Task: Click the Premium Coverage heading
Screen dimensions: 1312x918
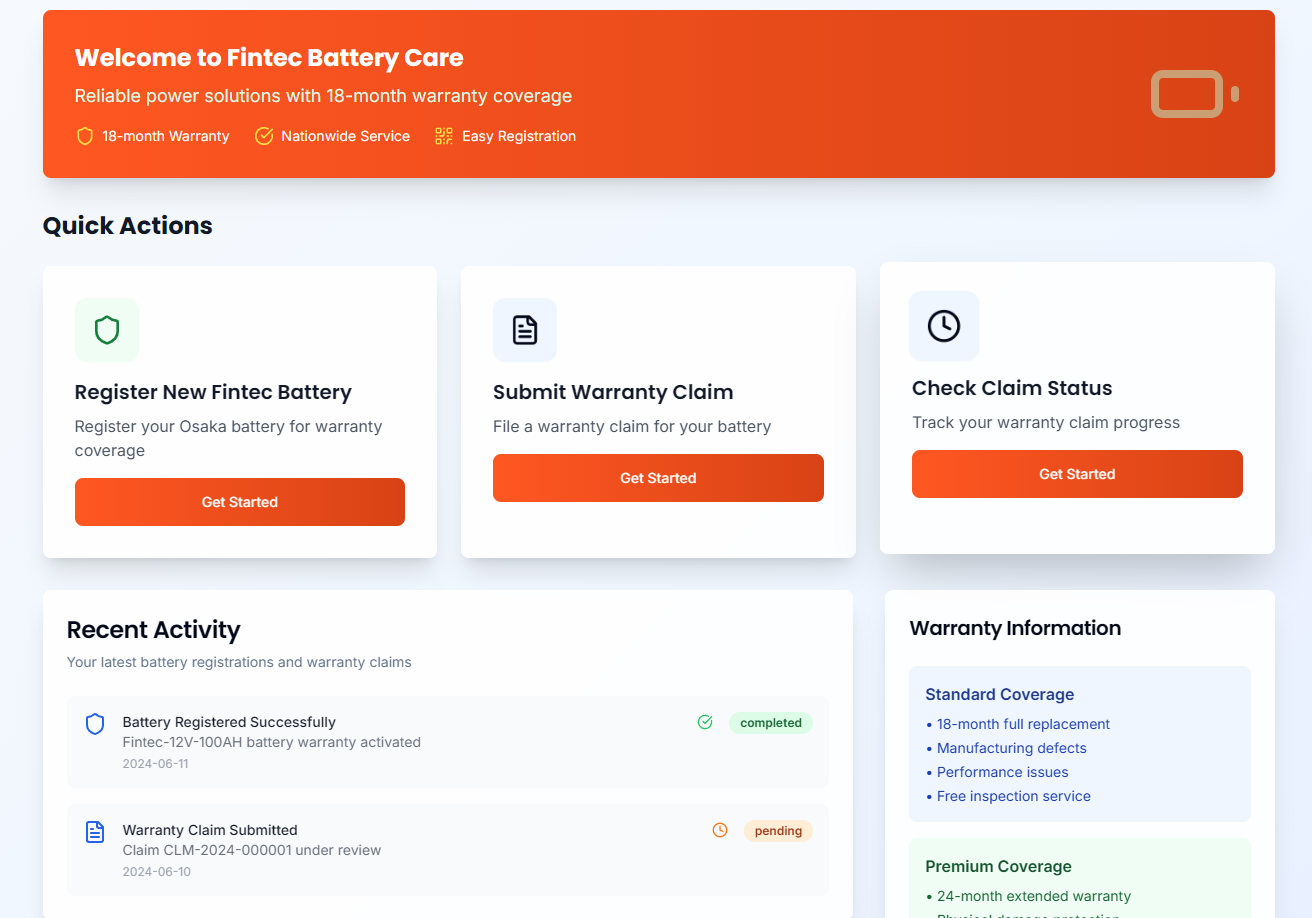Action: pos(998,866)
